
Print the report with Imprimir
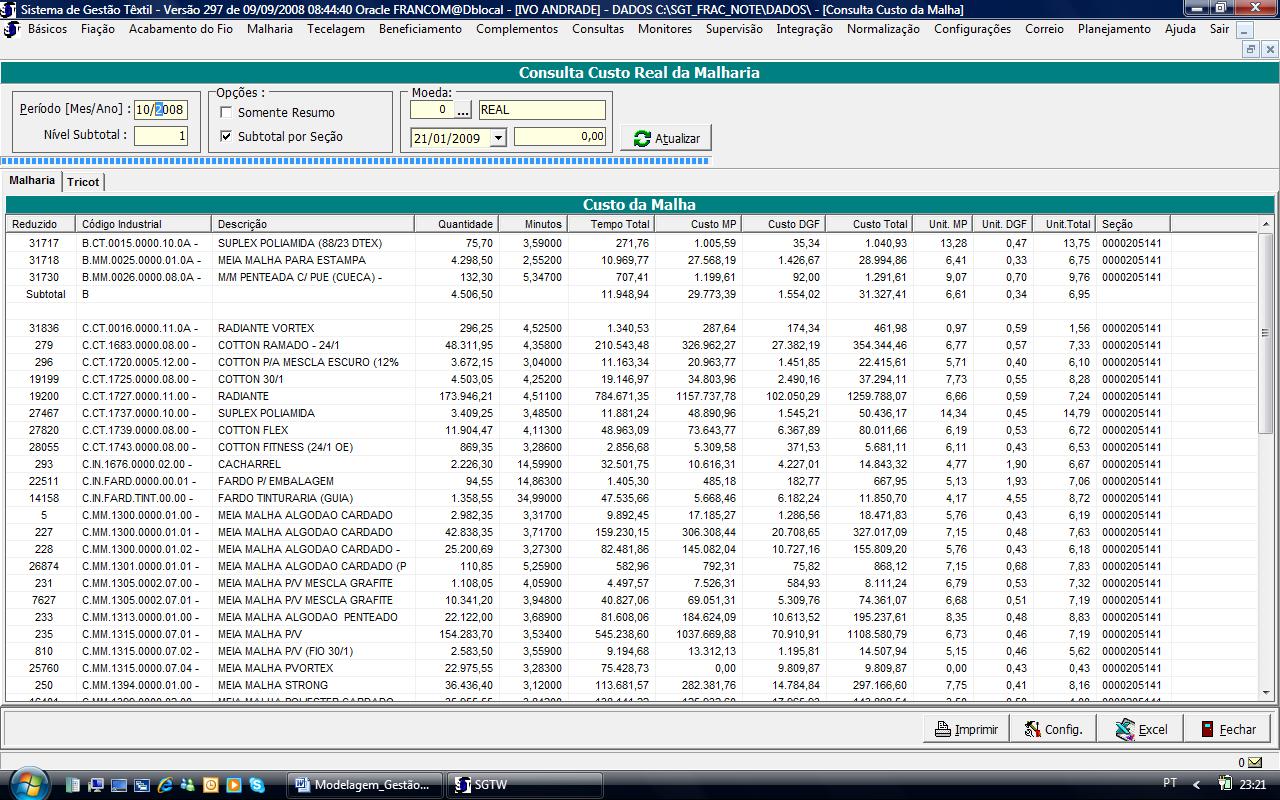(x=966, y=729)
